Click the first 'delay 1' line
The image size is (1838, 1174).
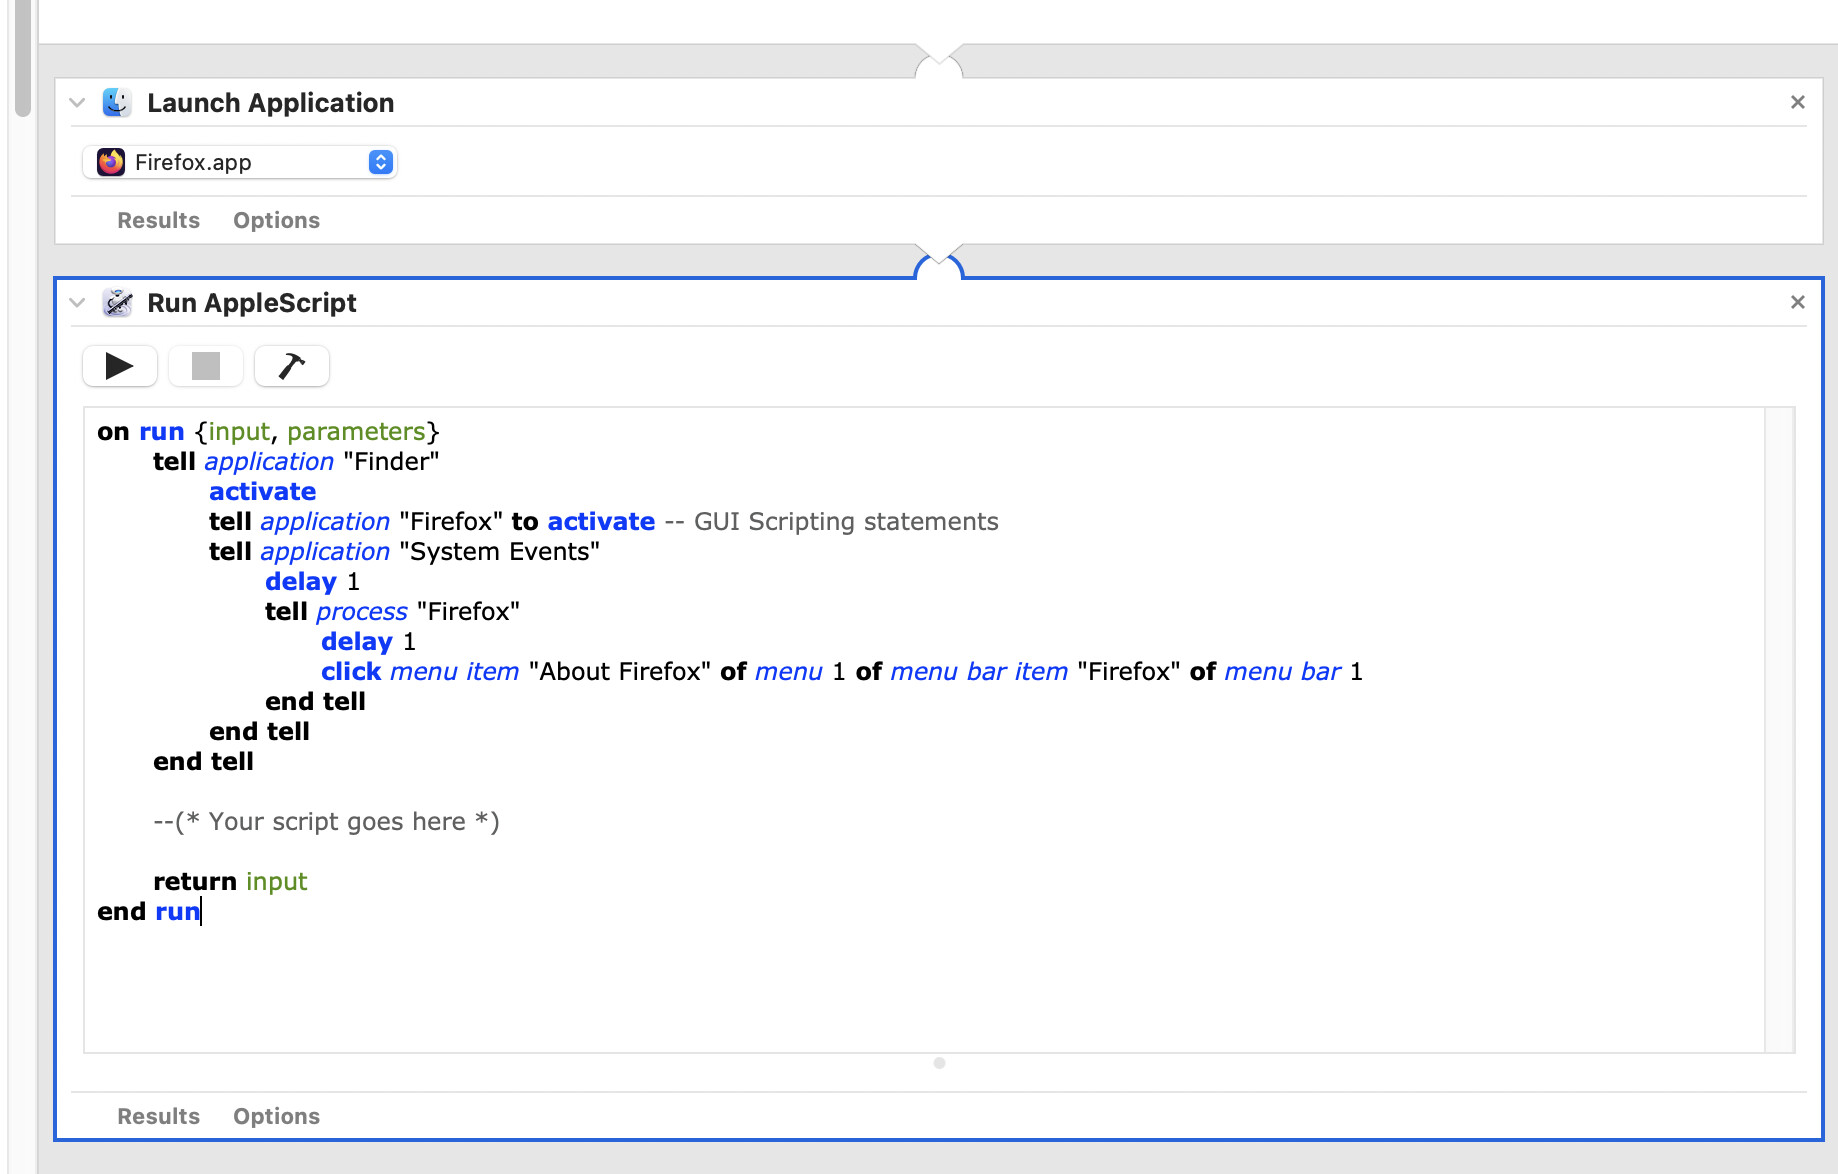tap(312, 582)
